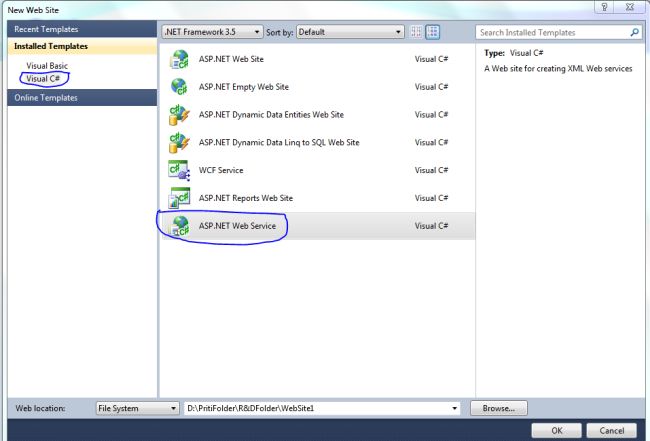Select the ASP.NET Reports Web Site name
Viewport: 650px width, 441px height.
(x=246, y=198)
